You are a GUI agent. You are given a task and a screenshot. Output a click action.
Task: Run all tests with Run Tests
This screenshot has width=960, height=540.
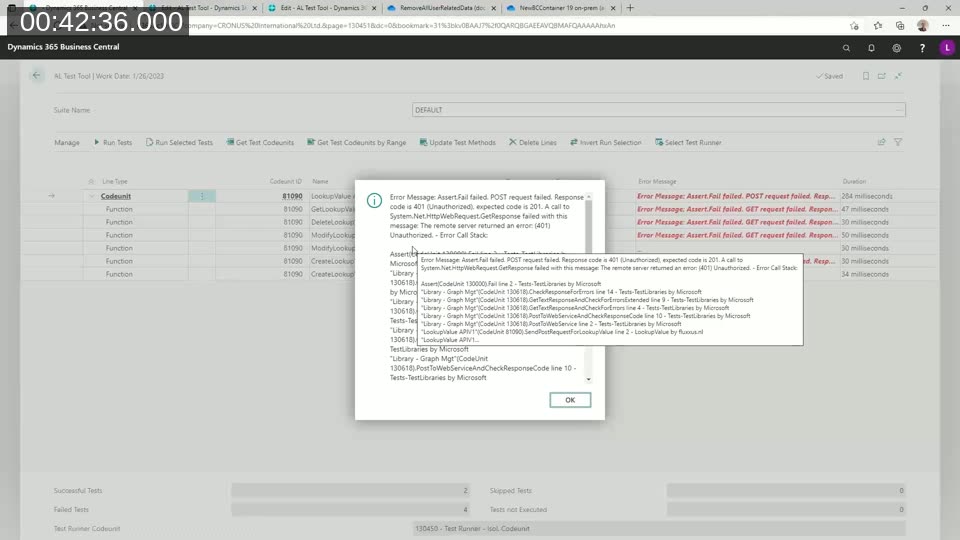pyautogui.click(x=113, y=143)
